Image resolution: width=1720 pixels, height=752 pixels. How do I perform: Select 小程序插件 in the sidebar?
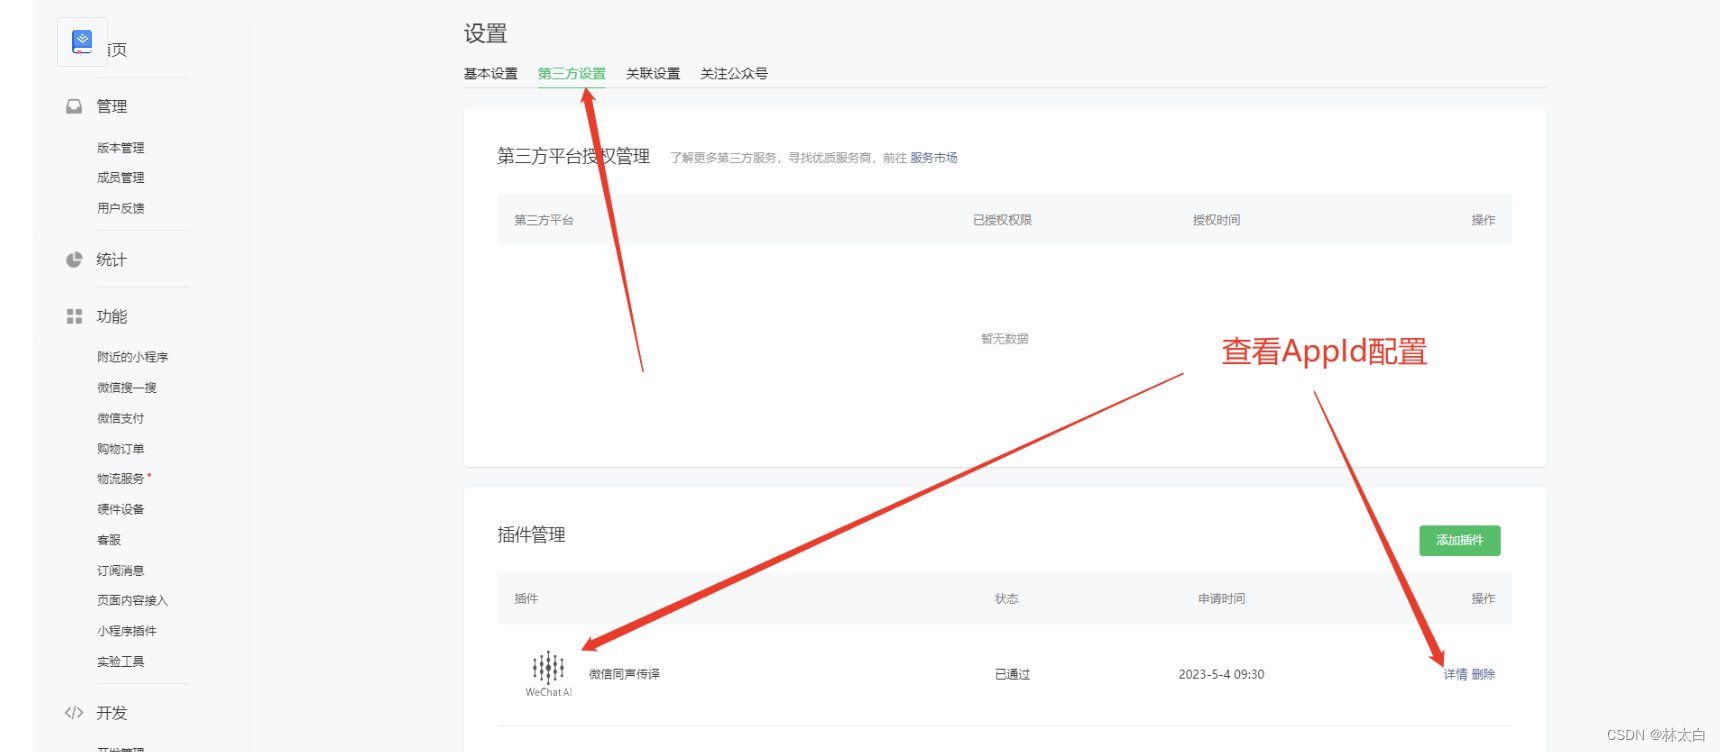(x=127, y=631)
